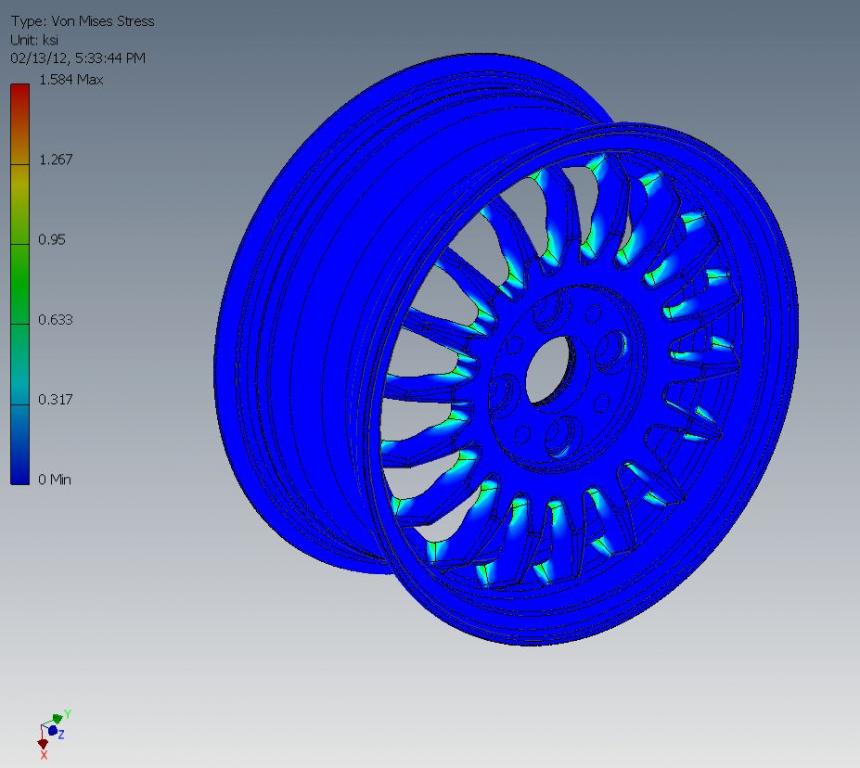Click the 1.267 legend value
The image size is (860, 768).
tap(56, 160)
